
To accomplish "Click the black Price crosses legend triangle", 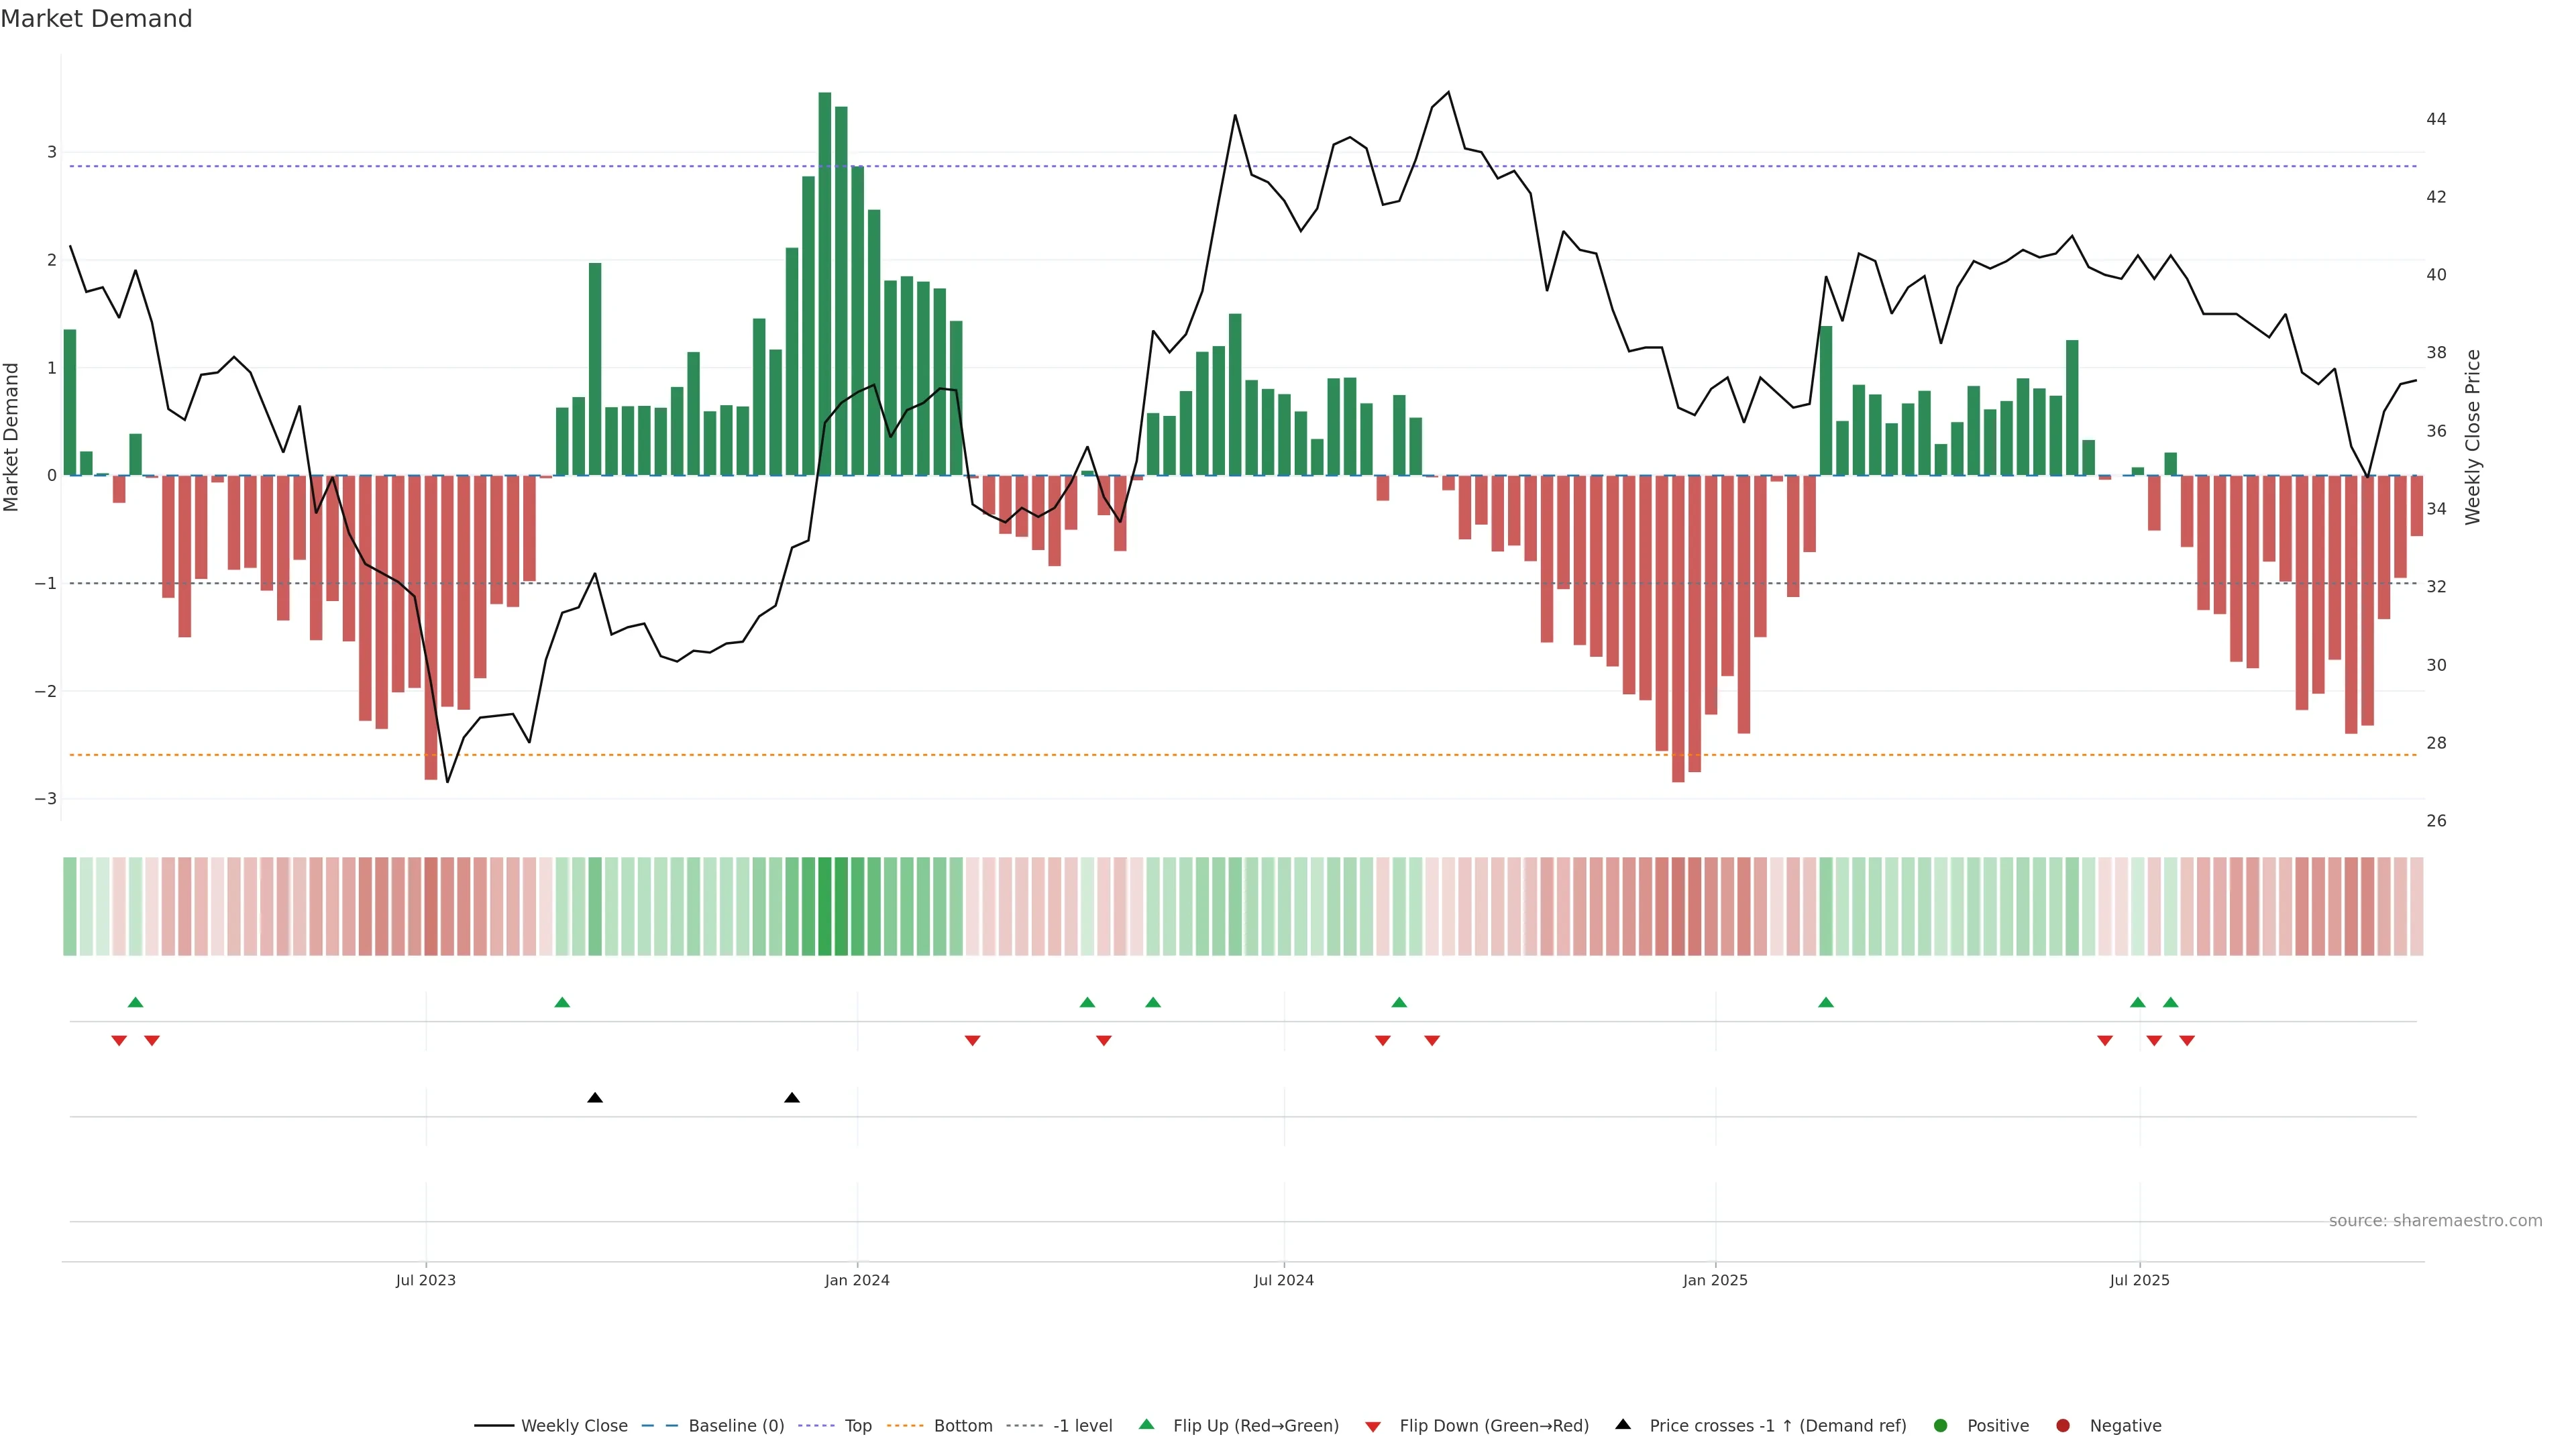I will click(x=1623, y=1424).
